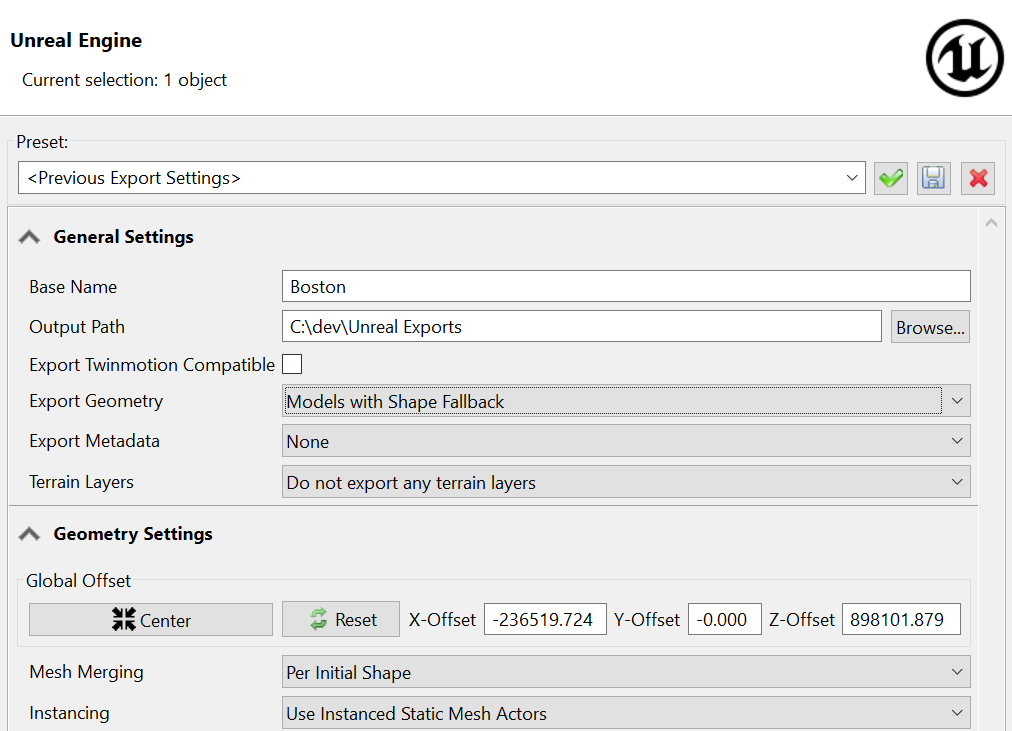Open the Preset dropdown
The height and width of the screenshot is (731, 1012).
pyautogui.click(x=442, y=178)
